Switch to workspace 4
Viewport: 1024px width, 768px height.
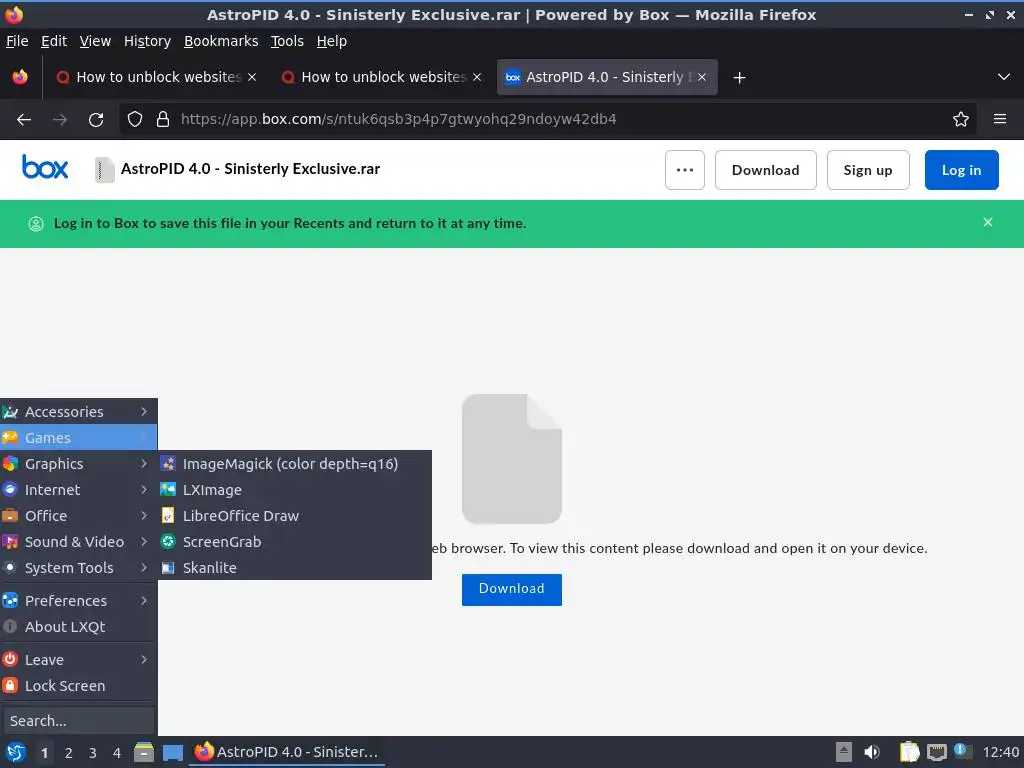click(117, 753)
